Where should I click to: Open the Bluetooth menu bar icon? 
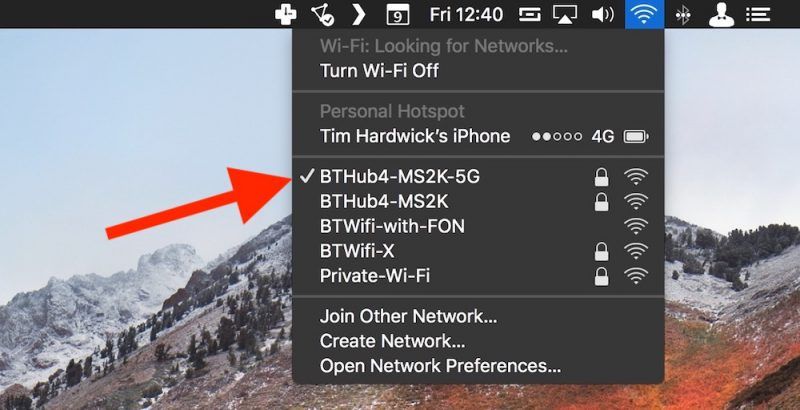[x=683, y=14]
